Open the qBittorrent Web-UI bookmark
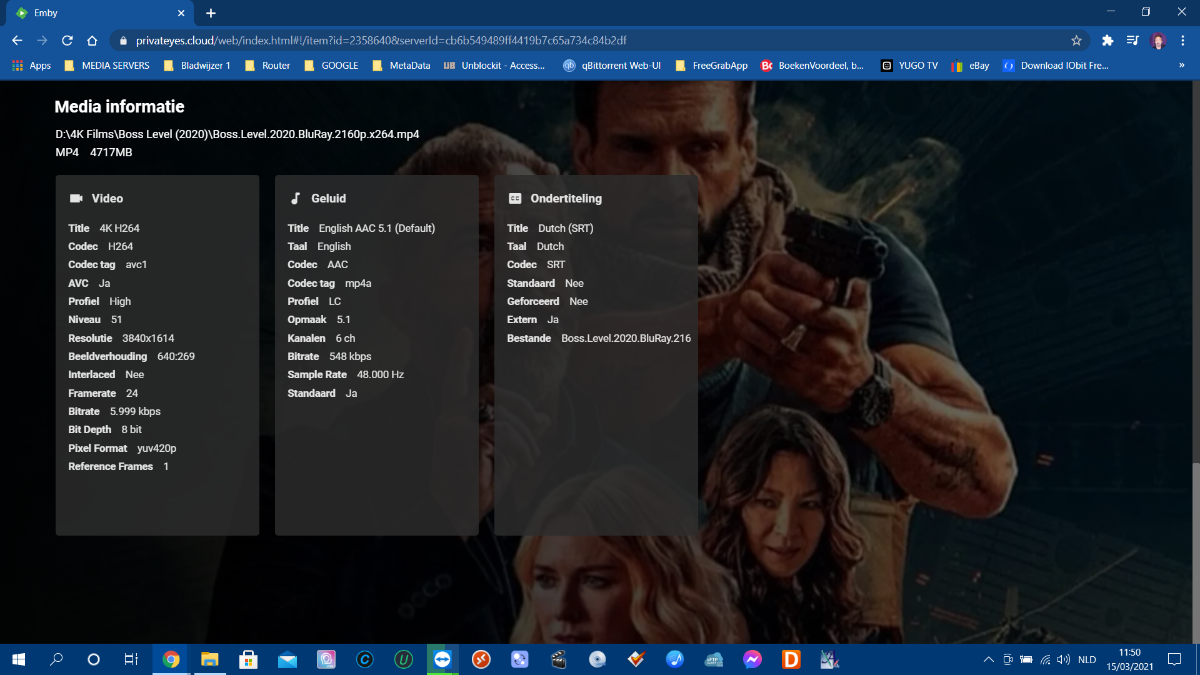1200x675 pixels. coord(613,66)
